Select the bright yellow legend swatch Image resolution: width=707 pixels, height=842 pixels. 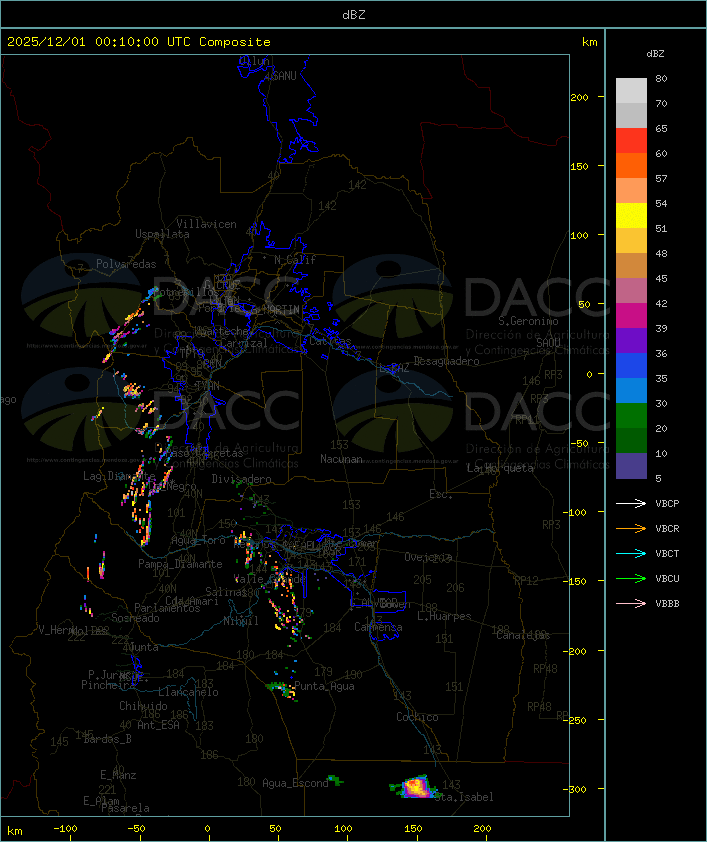(631, 216)
